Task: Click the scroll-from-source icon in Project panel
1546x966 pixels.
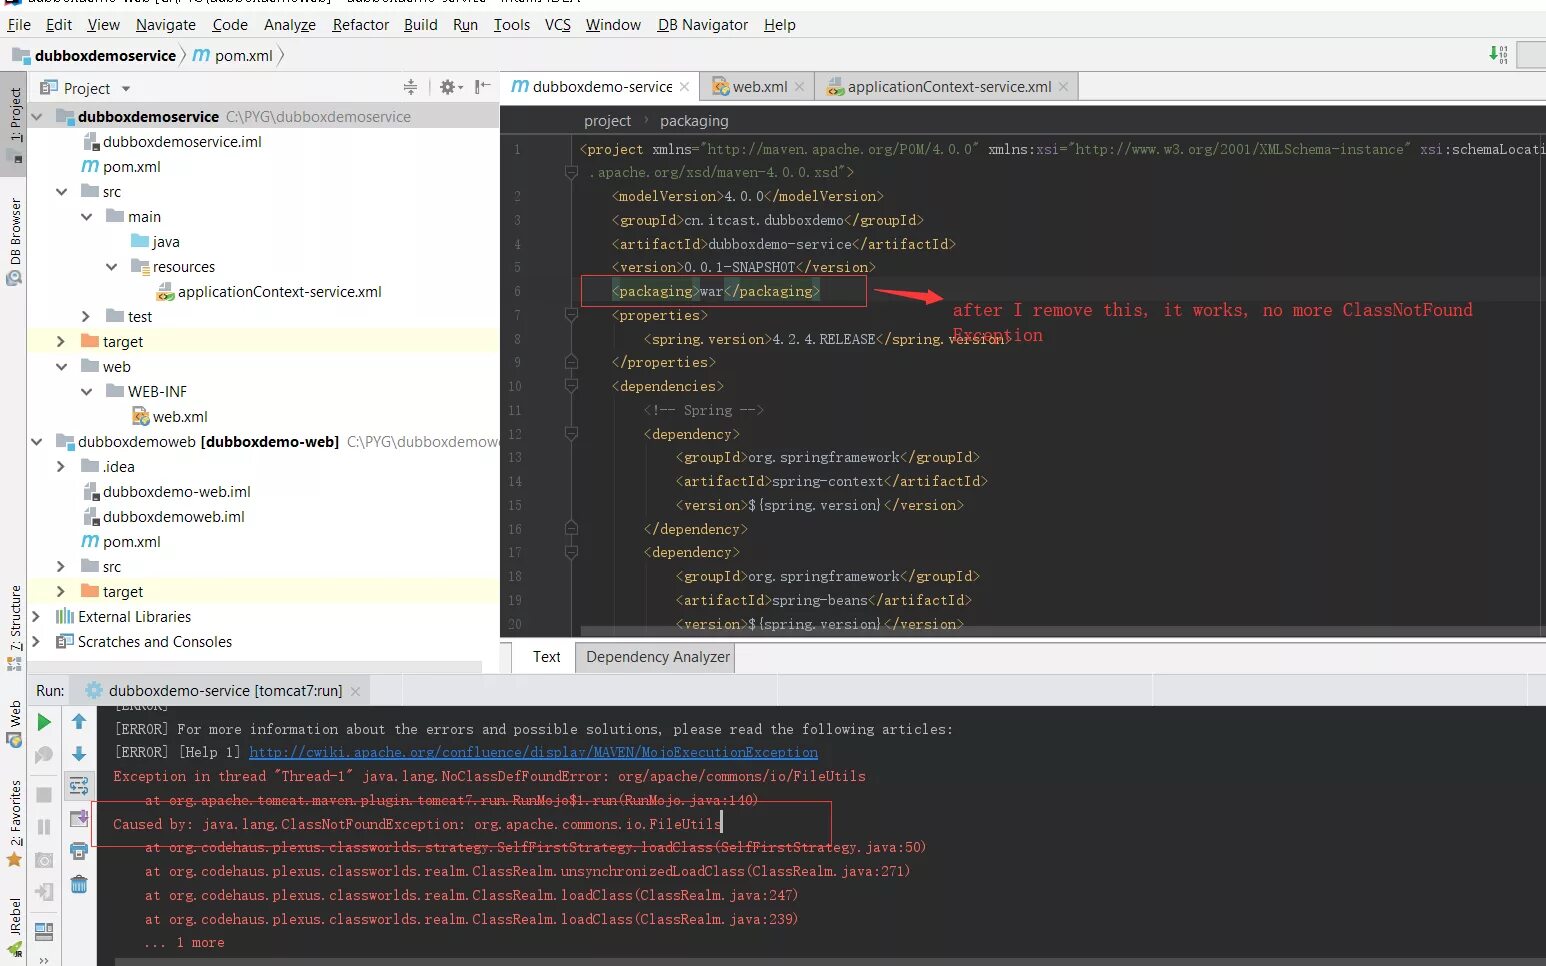Action: click(410, 87)
